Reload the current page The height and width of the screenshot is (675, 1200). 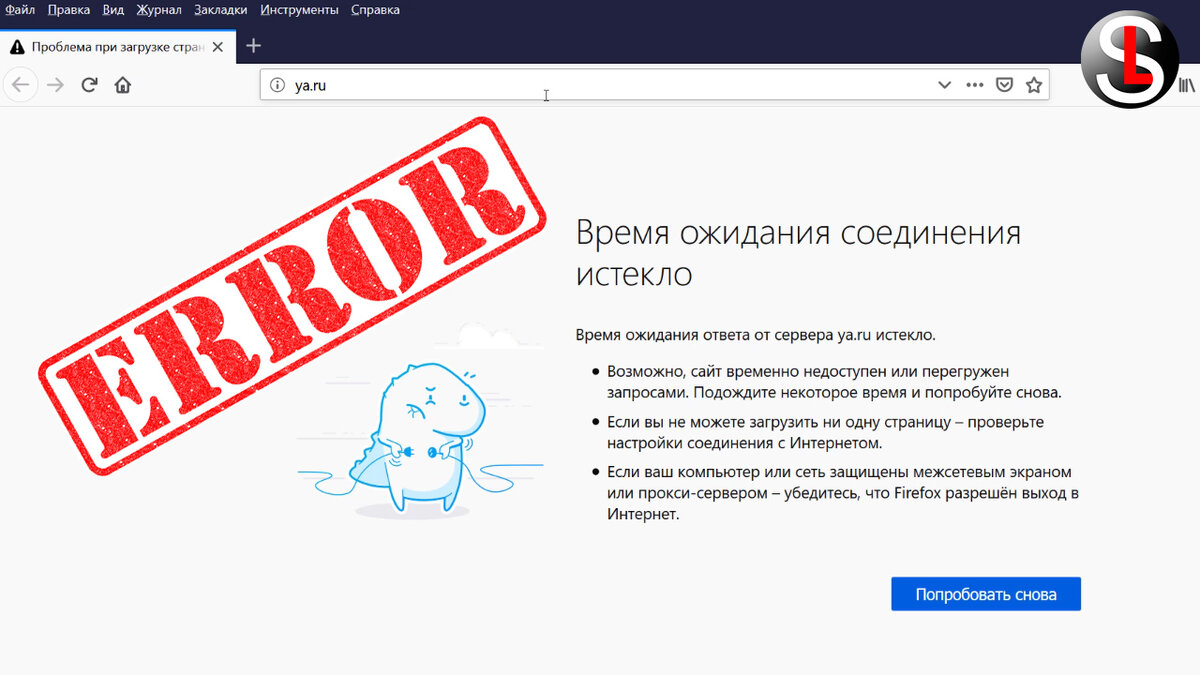click(89, 85)
